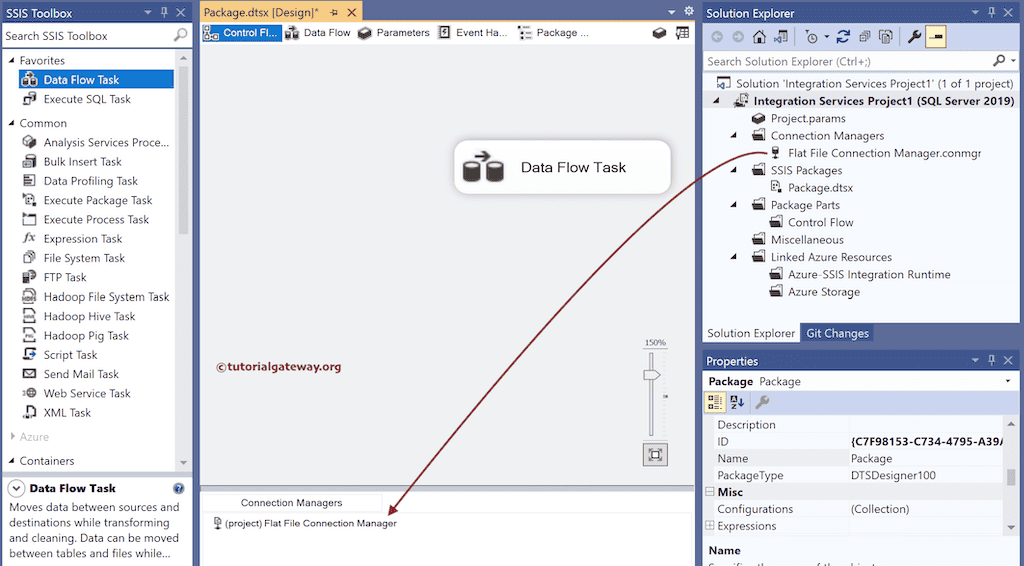
Task: Click the zoom slider handle on canvas
Action: [x=651, y=375]
